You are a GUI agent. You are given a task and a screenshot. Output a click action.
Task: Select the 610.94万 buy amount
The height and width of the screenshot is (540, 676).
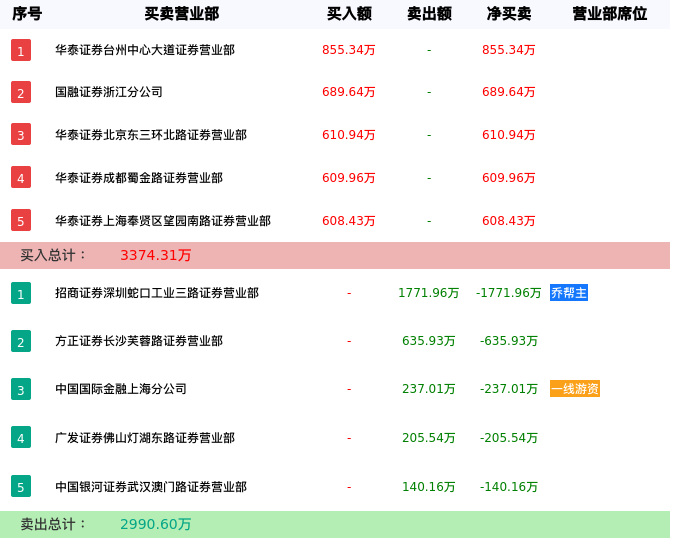click(349, 135)
